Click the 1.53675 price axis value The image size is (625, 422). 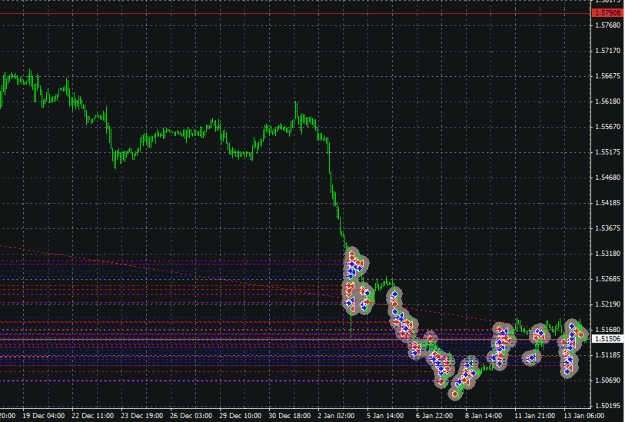point(608,228)
